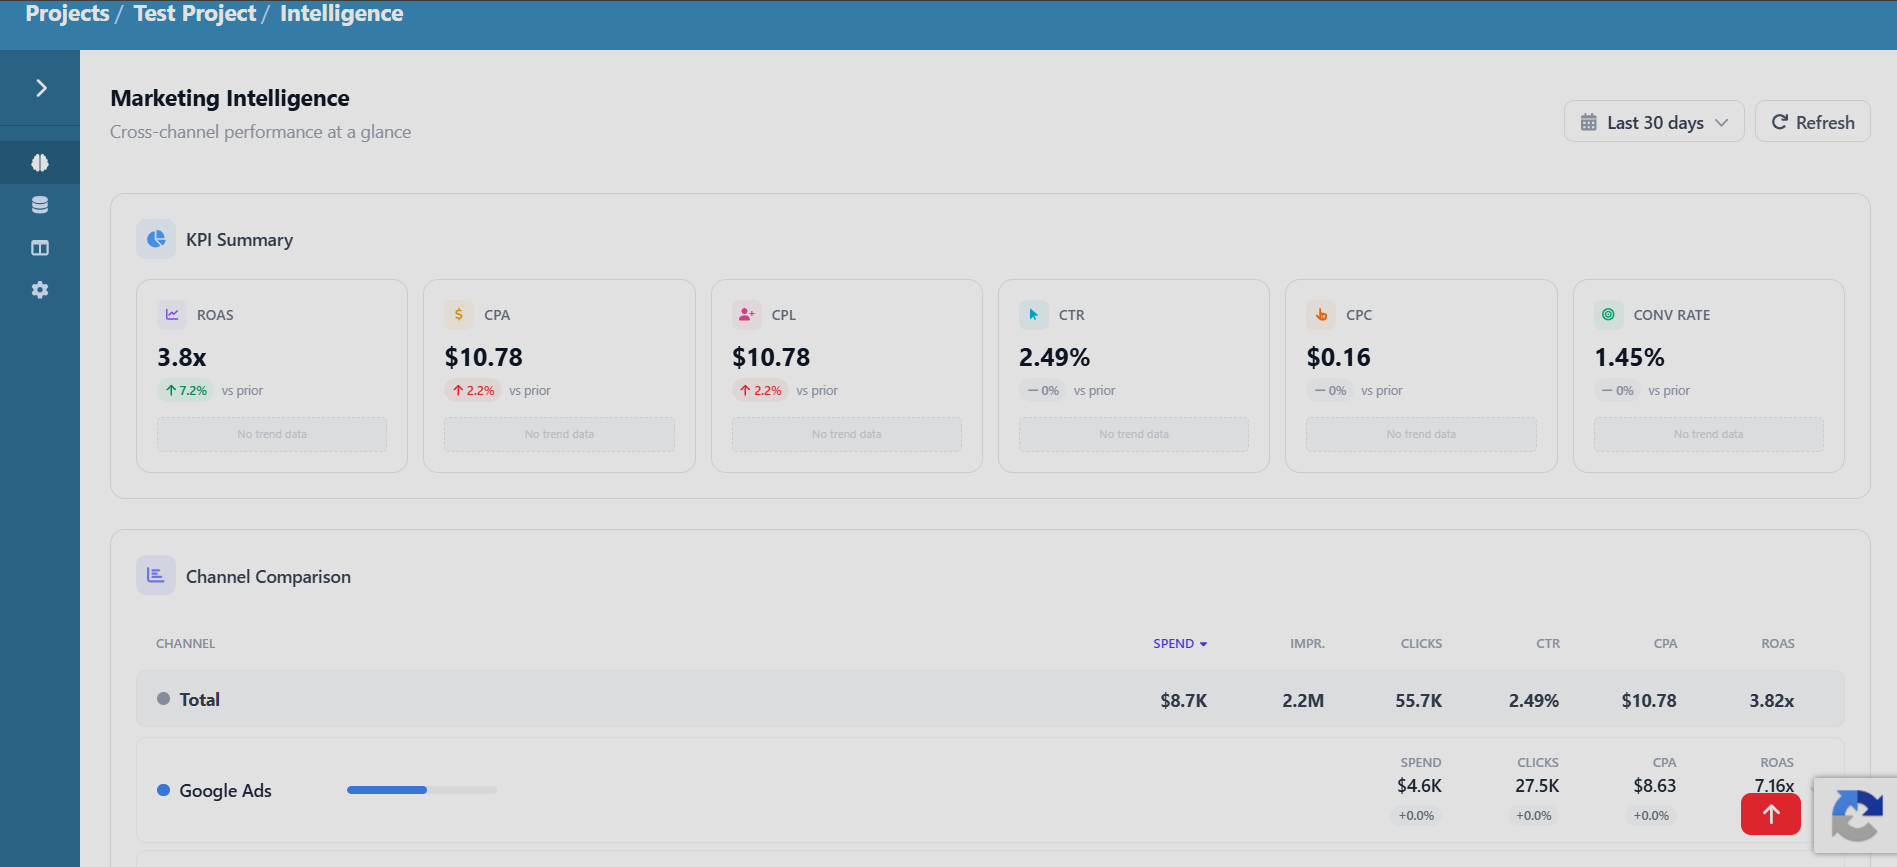
Task: Click the CPL user-plus icon
Action: tap(747, 314)
